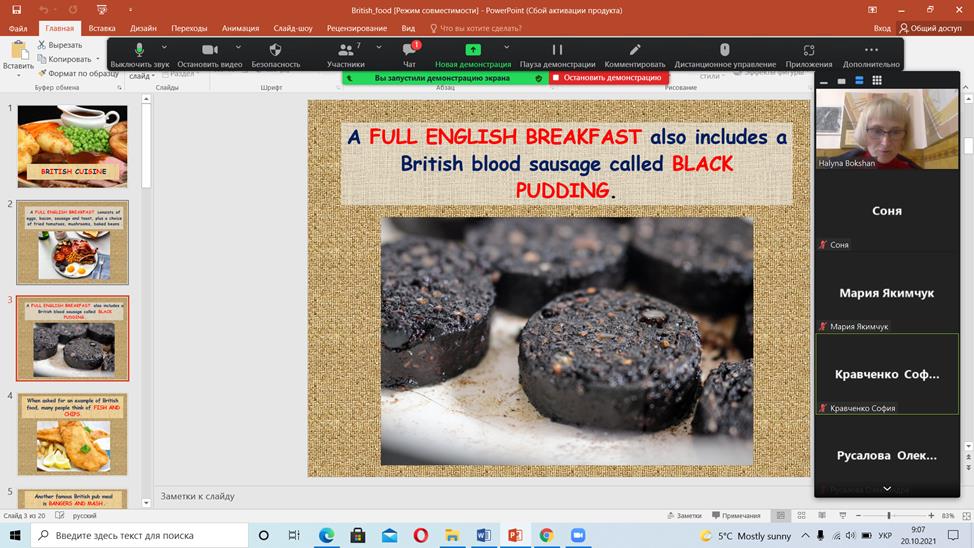Open the Дизайн ribbon tab
Viewport: 974px width, 548px height.
143,29
